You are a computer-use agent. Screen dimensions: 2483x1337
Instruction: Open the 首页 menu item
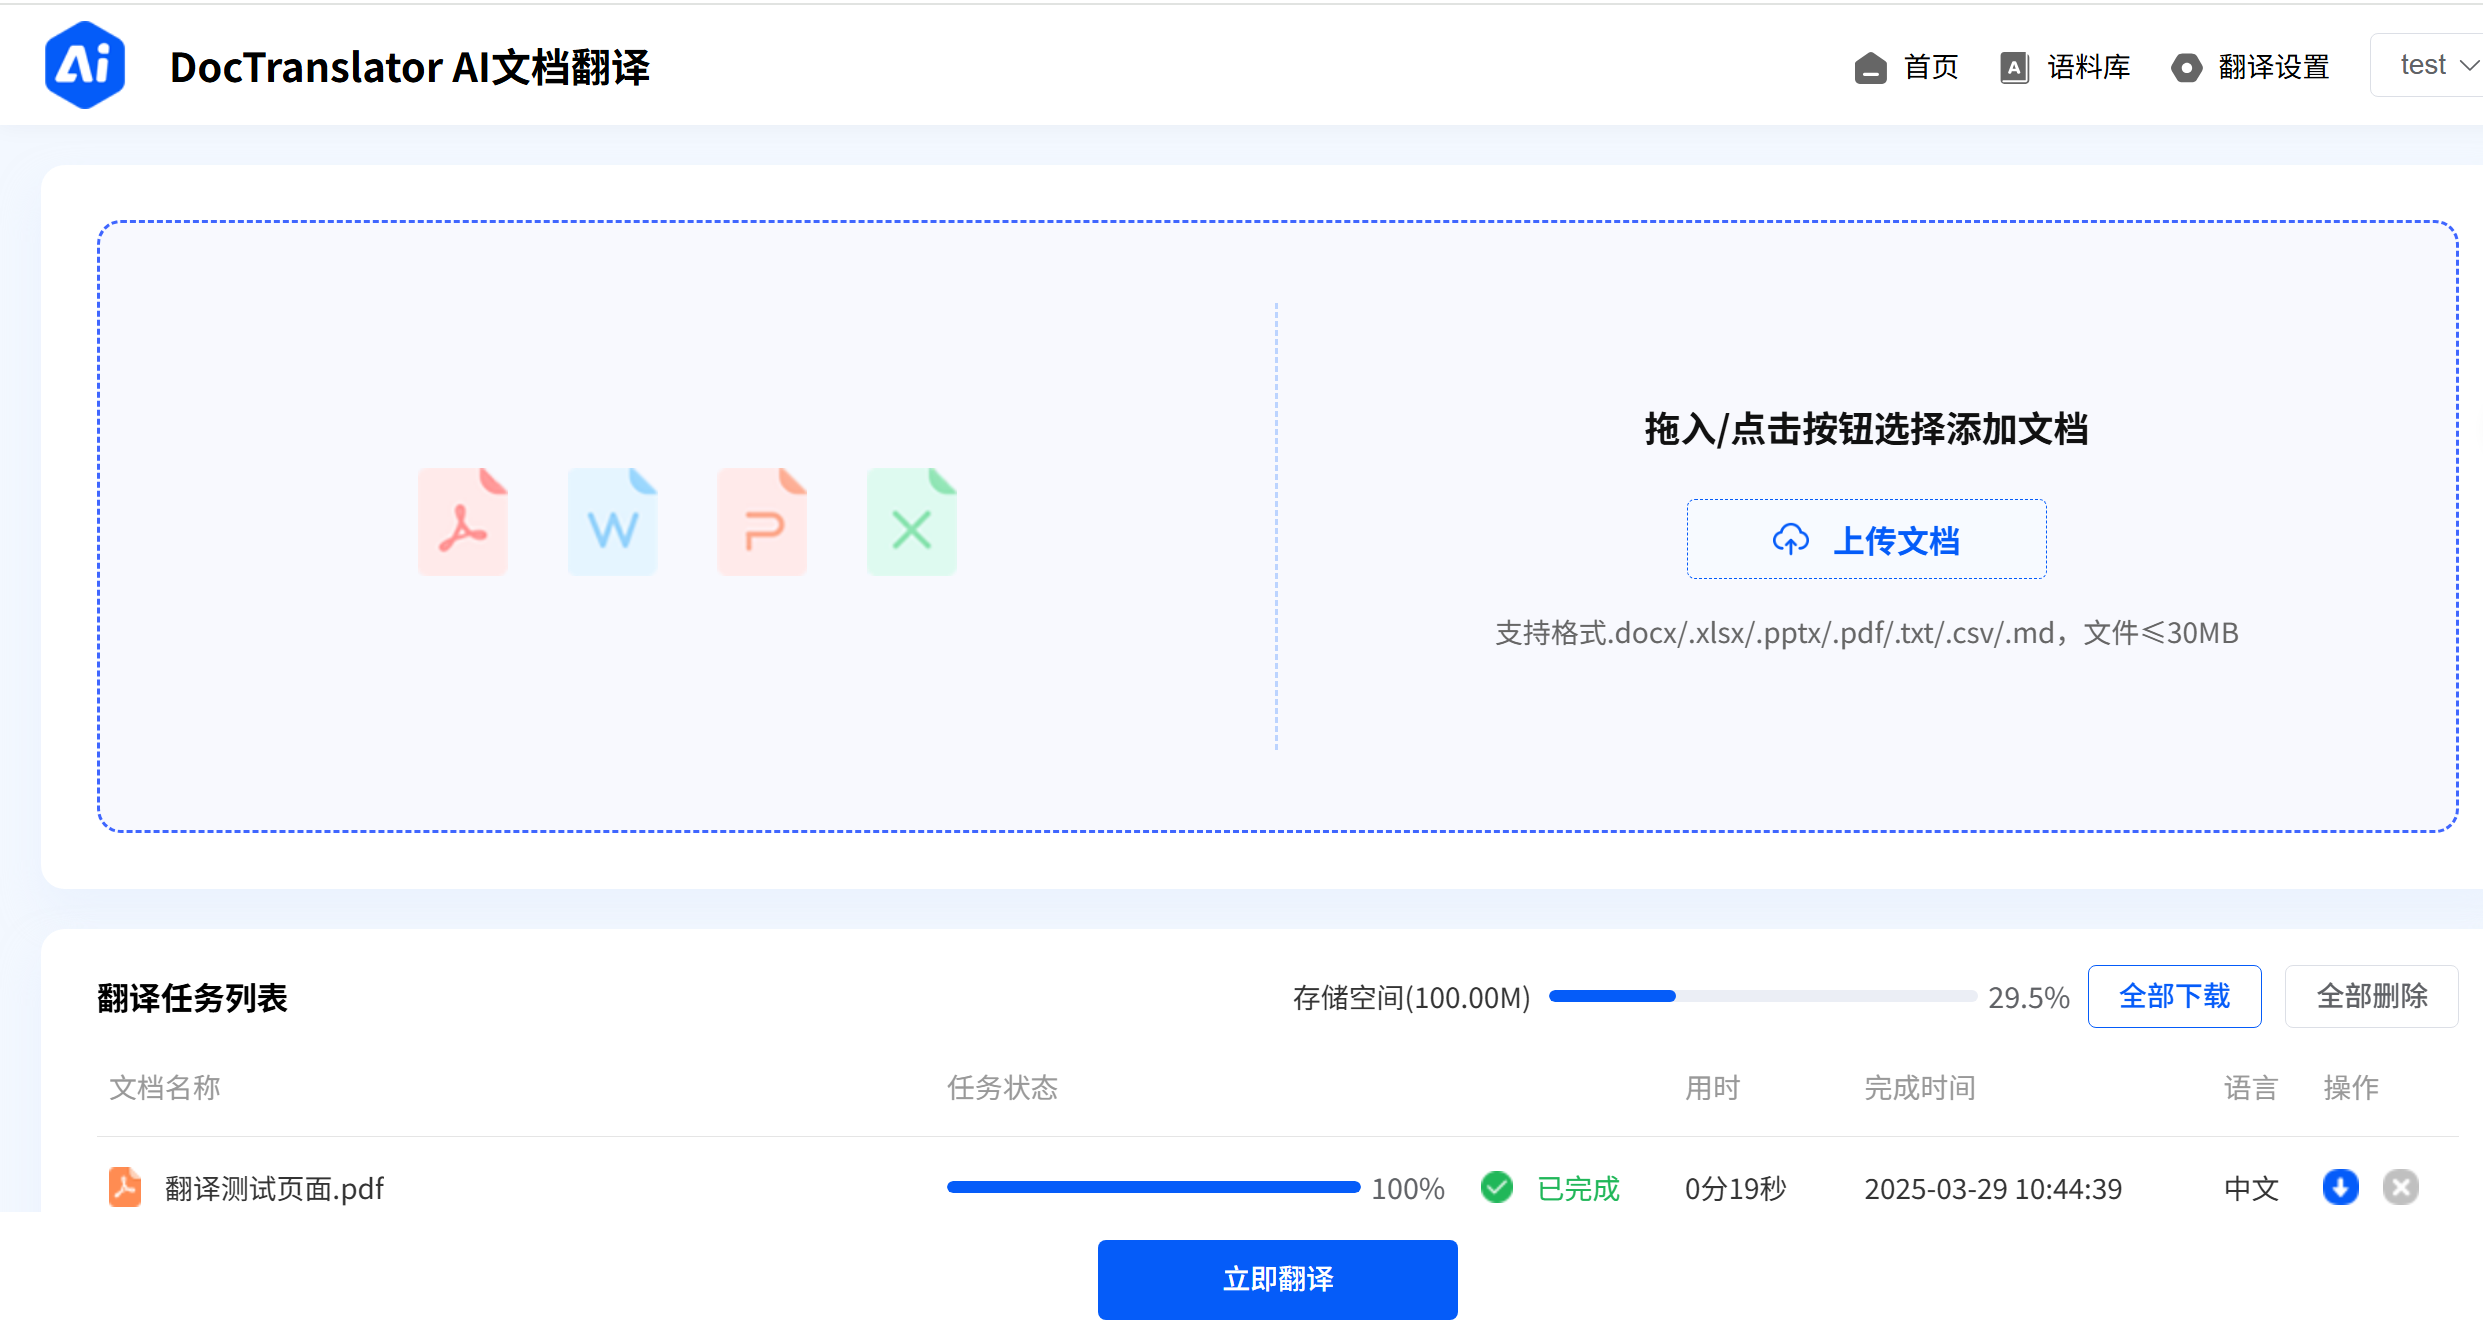click(x=1929, y=66)
